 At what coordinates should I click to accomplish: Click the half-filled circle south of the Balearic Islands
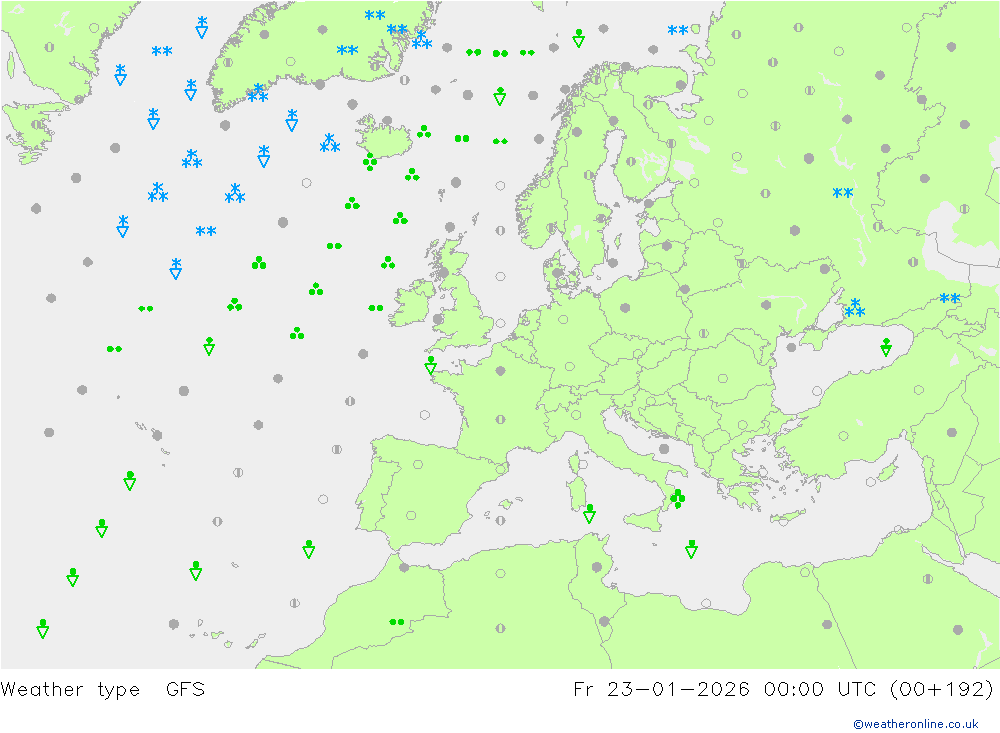[501, 521]
